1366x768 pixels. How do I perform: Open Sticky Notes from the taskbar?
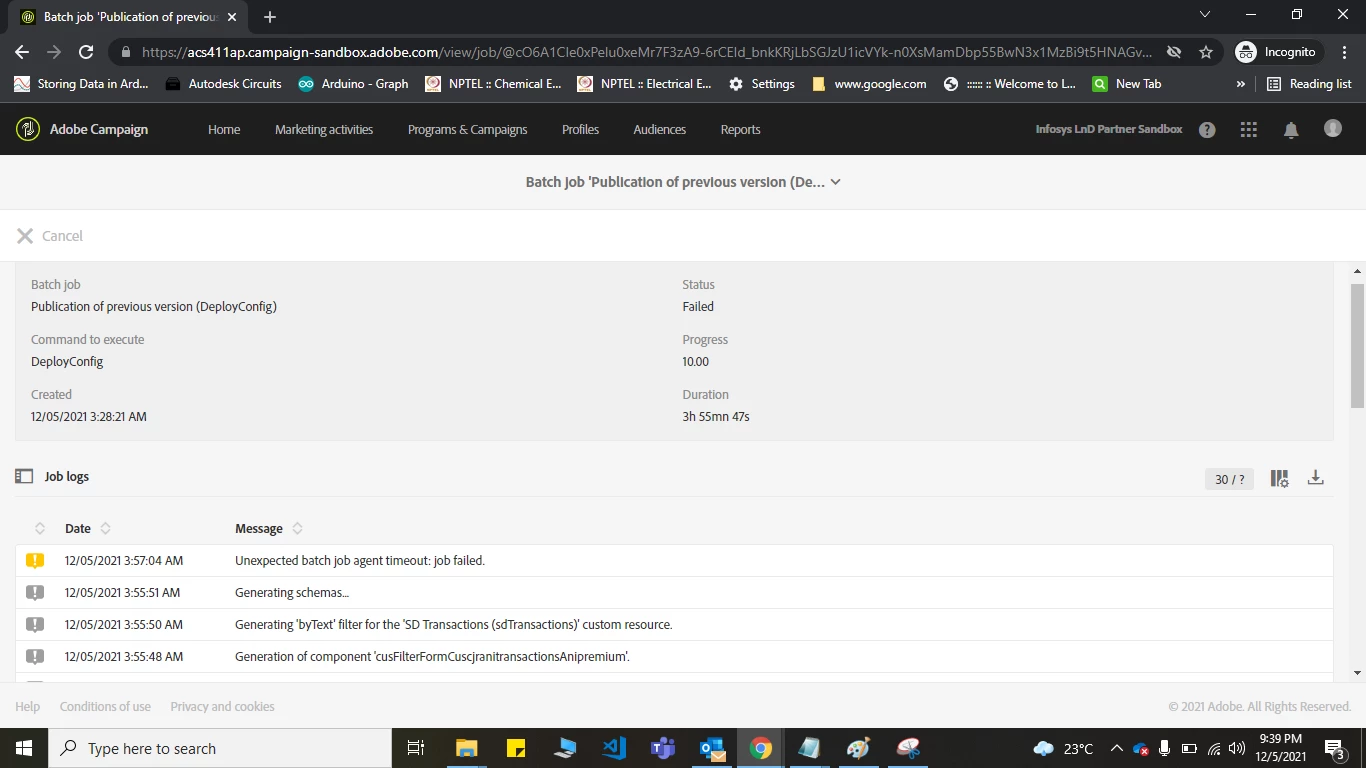pos(516,748)
